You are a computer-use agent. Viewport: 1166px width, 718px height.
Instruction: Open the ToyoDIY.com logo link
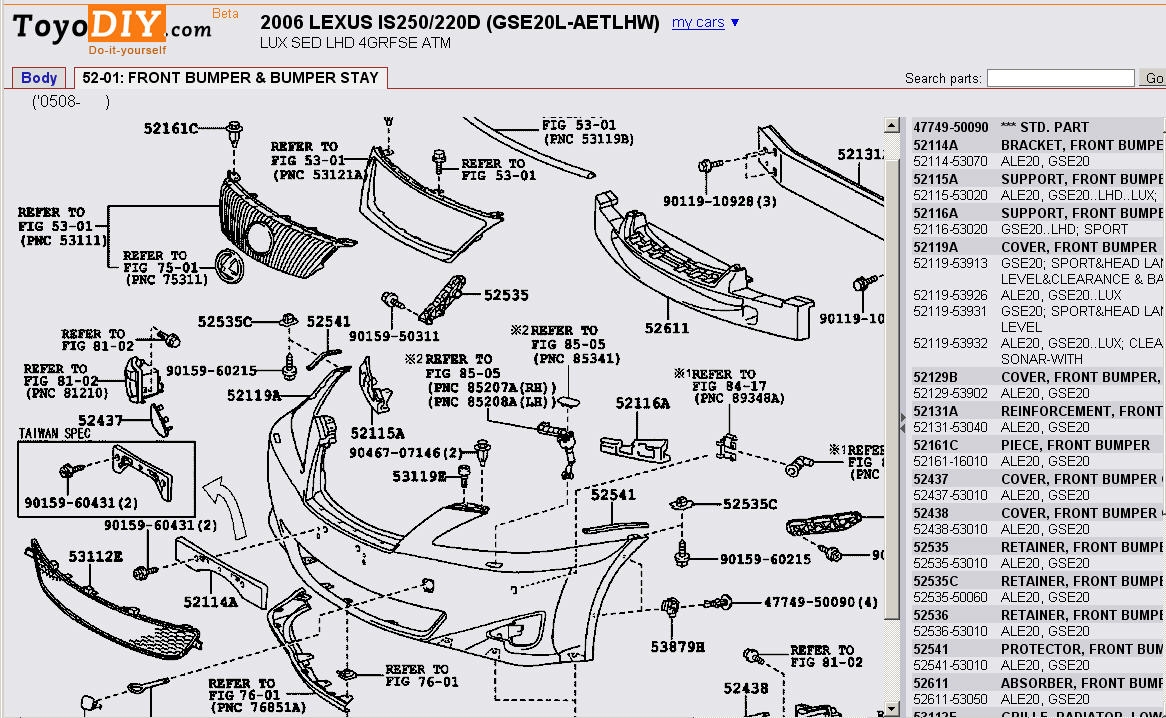(x=112, y=28)
